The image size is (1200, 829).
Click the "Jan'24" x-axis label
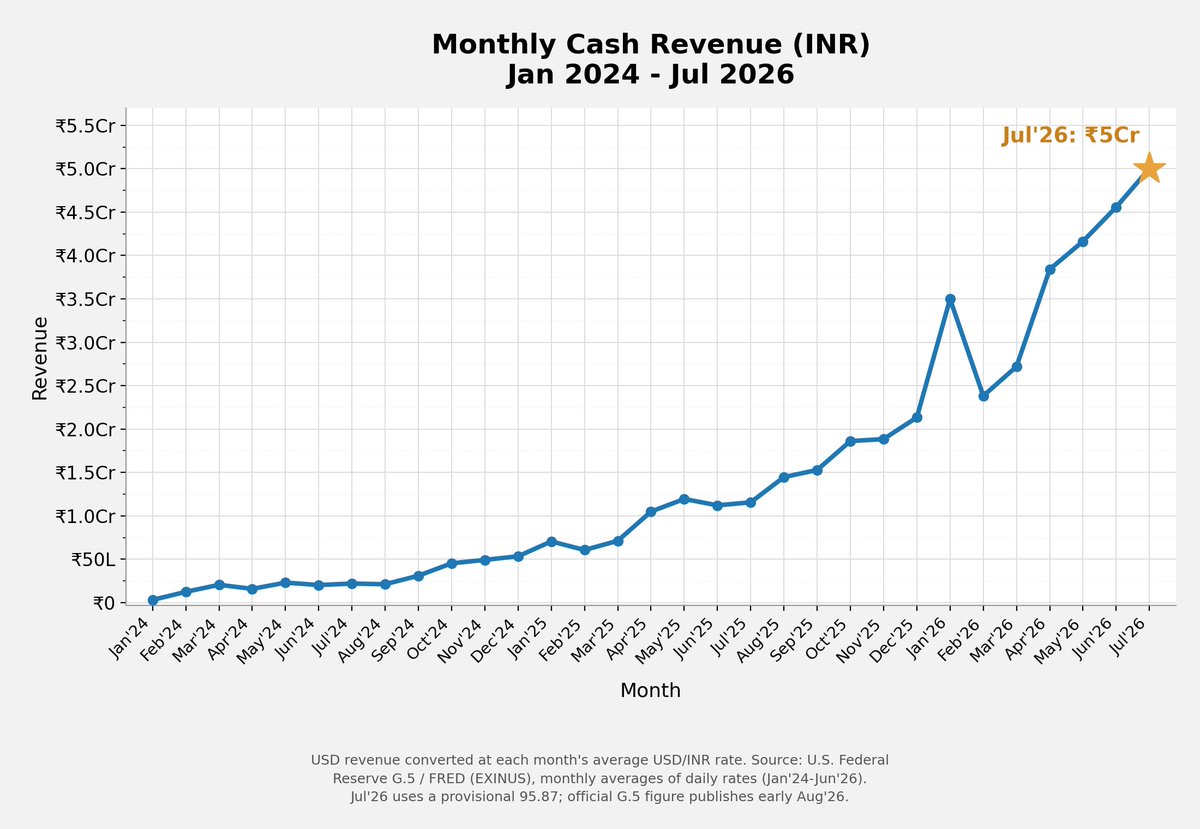[131, 637]
